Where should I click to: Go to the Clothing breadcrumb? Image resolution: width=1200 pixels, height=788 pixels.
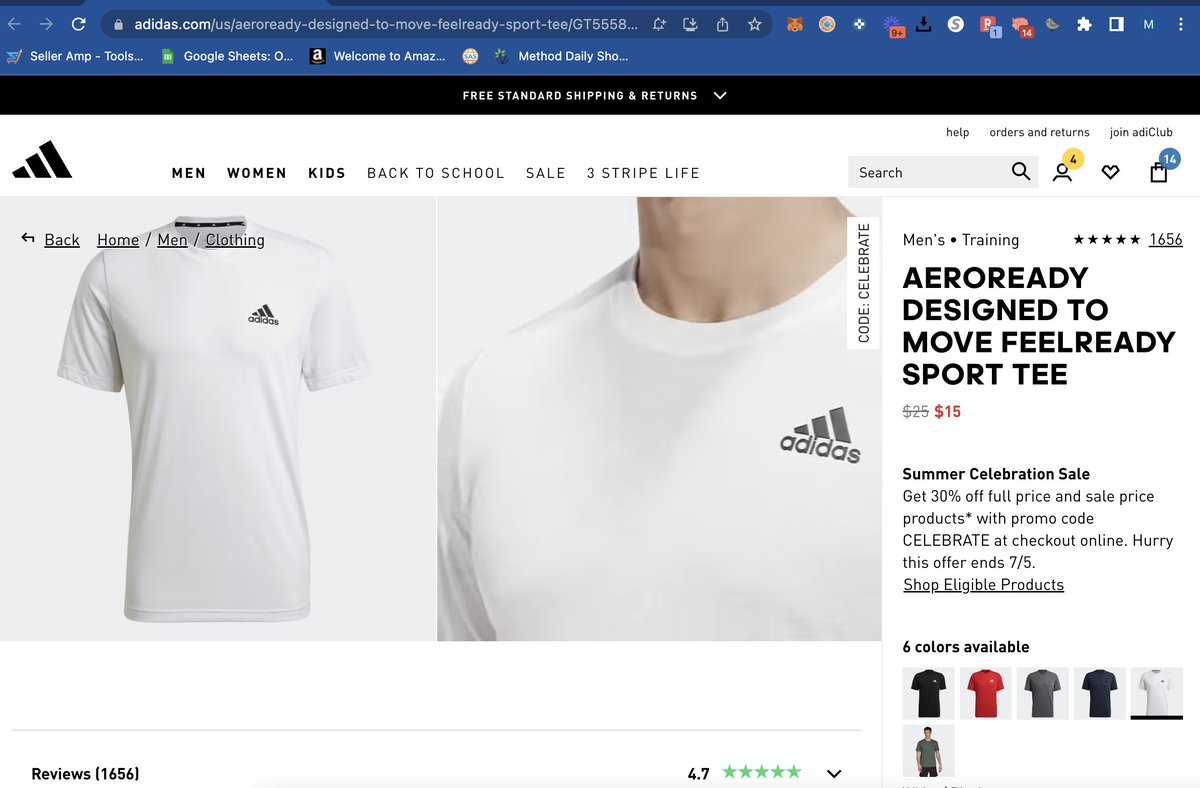pos(235,240)
